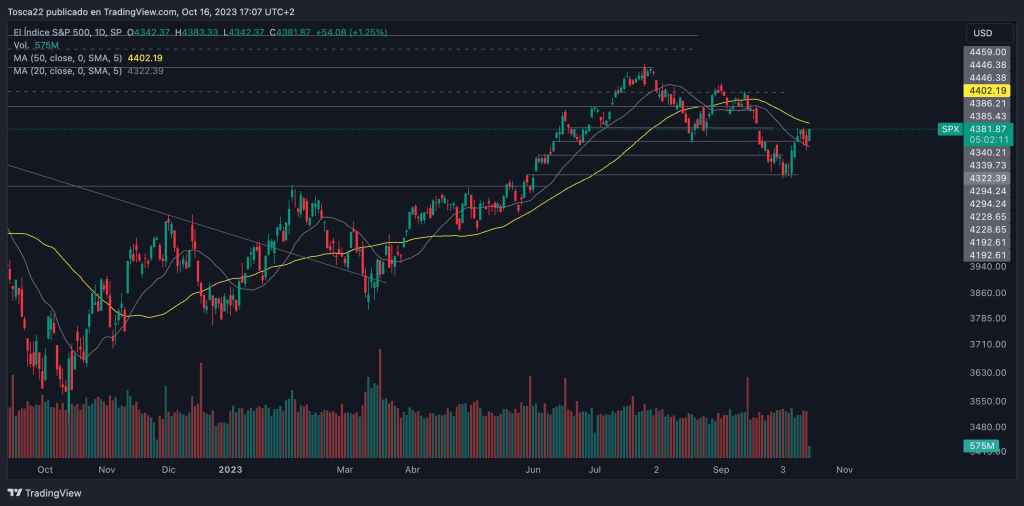Click the yellow 4402.19 MA price label
This screenshot has height=506, width=1024.
(985, 90)
